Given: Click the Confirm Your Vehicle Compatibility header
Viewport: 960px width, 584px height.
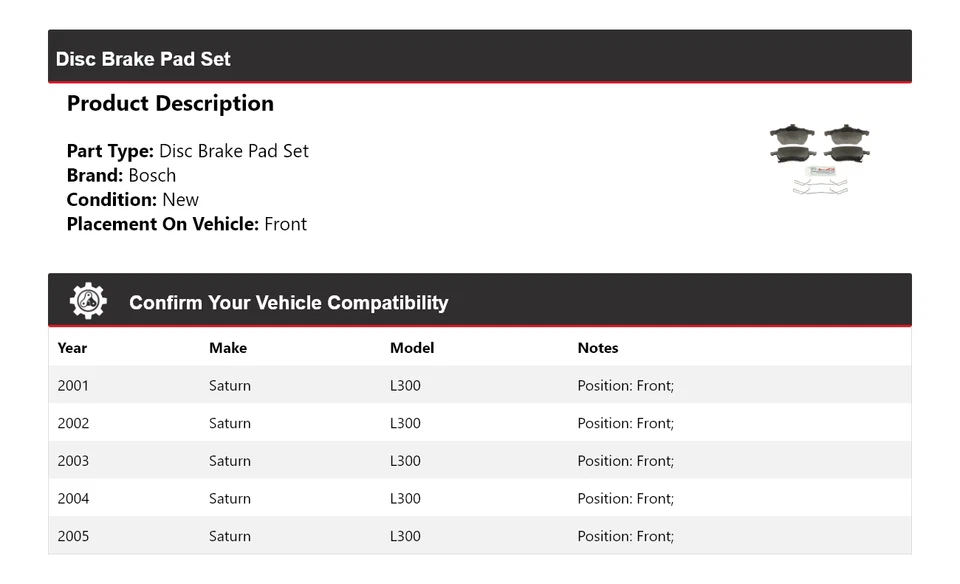Looking at the screenshot, I should point(288,303).
